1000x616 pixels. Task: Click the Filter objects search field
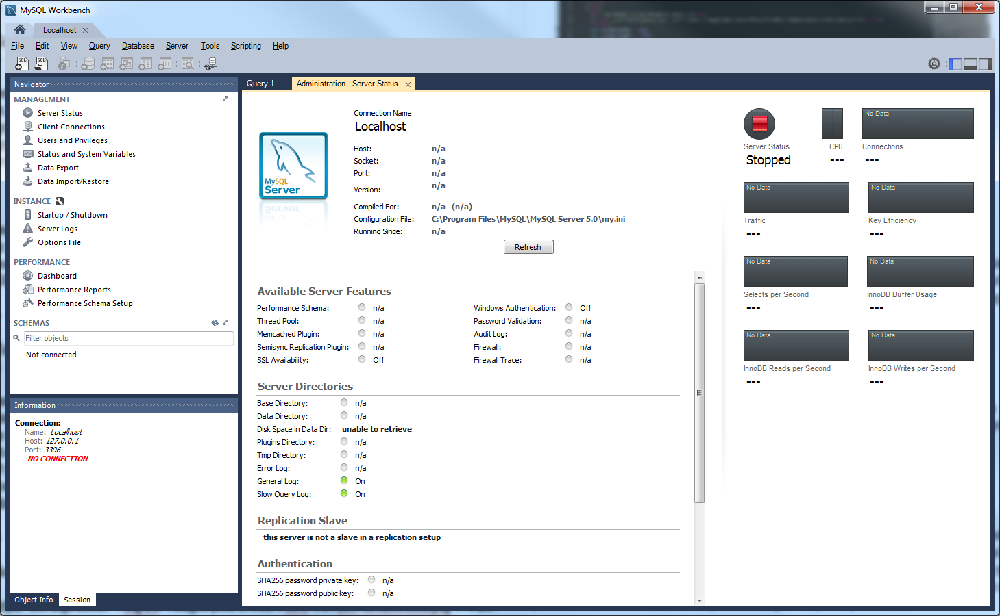[x=128, y=339]
